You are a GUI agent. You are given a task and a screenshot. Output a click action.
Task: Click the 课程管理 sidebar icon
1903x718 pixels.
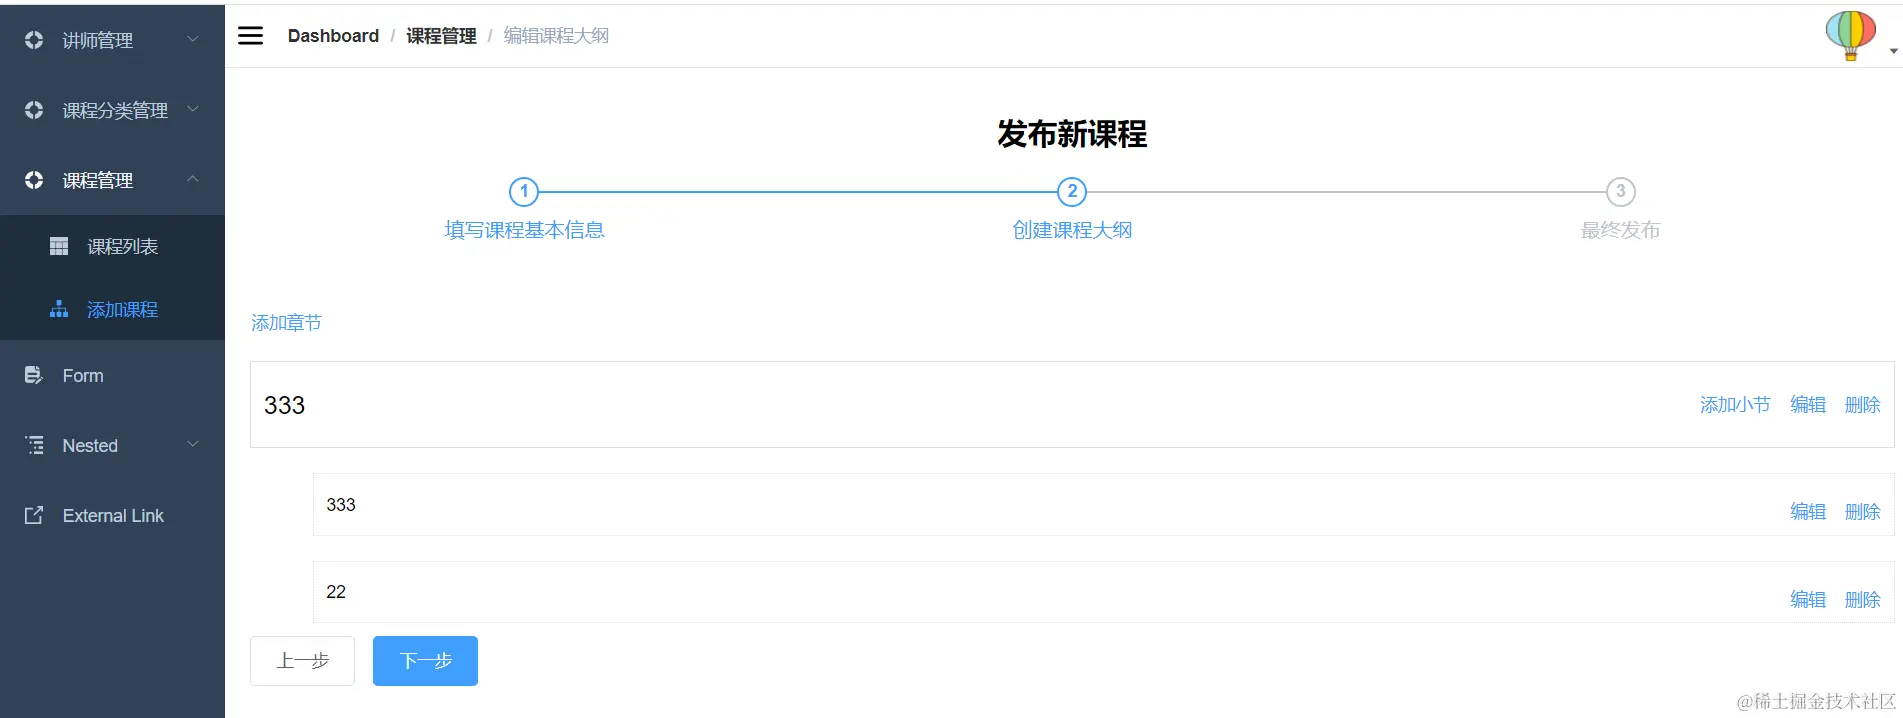click(x=34, y=180)
